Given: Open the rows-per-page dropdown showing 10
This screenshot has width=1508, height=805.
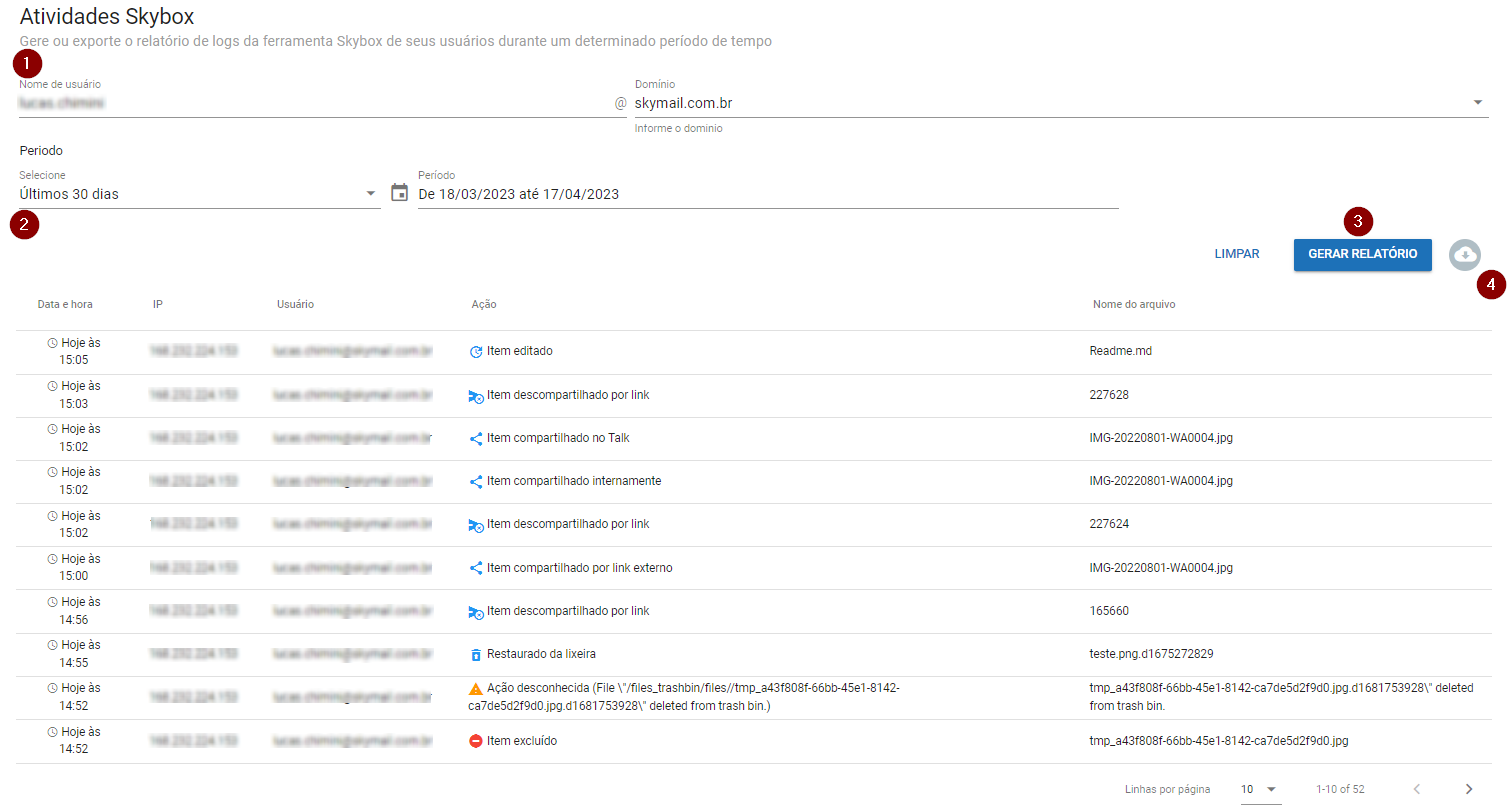Looking at the screenshot, I should pyautogui.click(x=1260, y=789).
